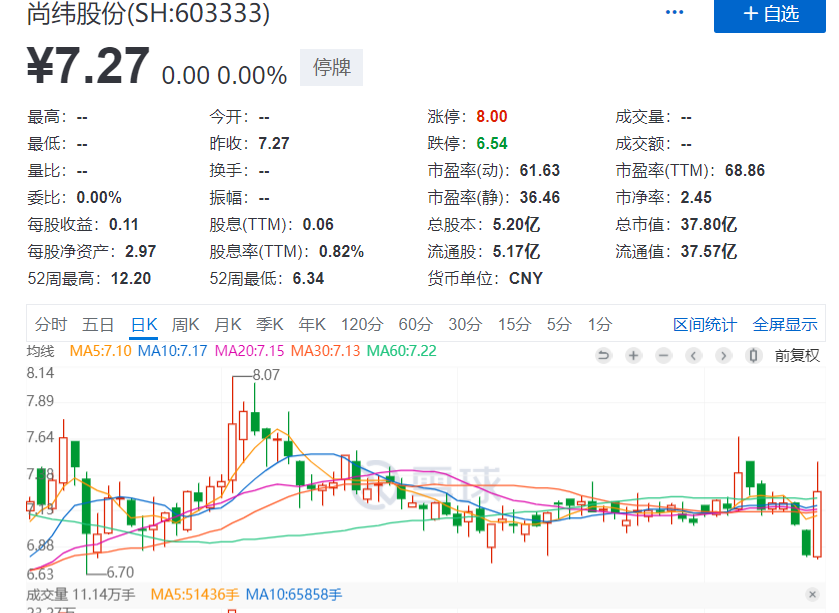Screen dimensions: 839x613
Task: Switch to the 分时 chart tab
Action: [x=51, y=324]
